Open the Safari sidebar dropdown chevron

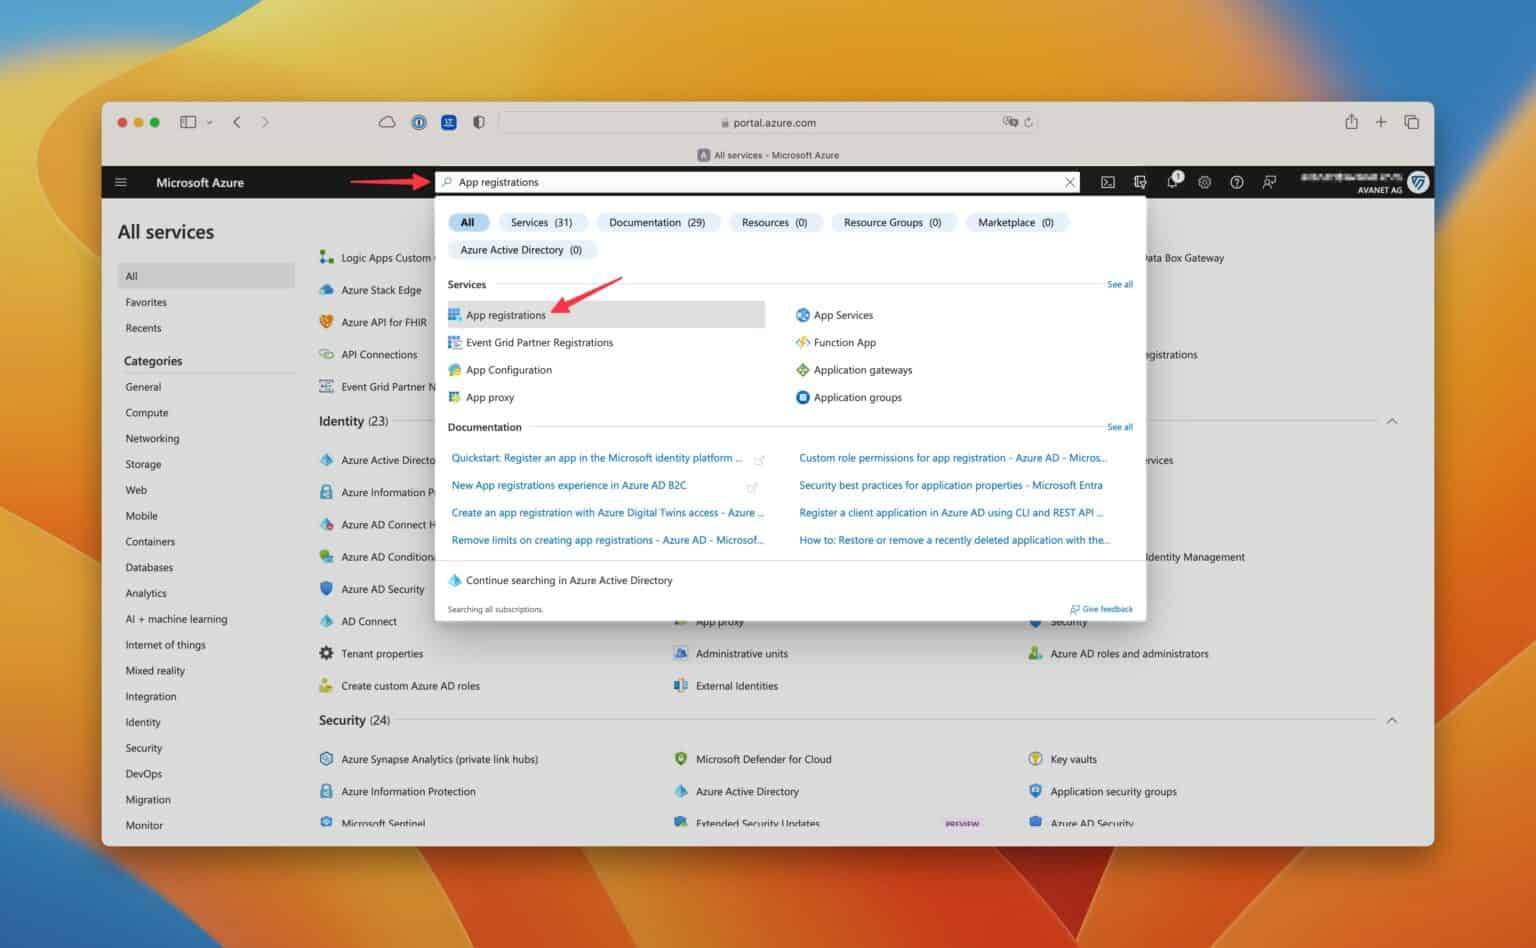pyautogui.click(x=209, y=122)
